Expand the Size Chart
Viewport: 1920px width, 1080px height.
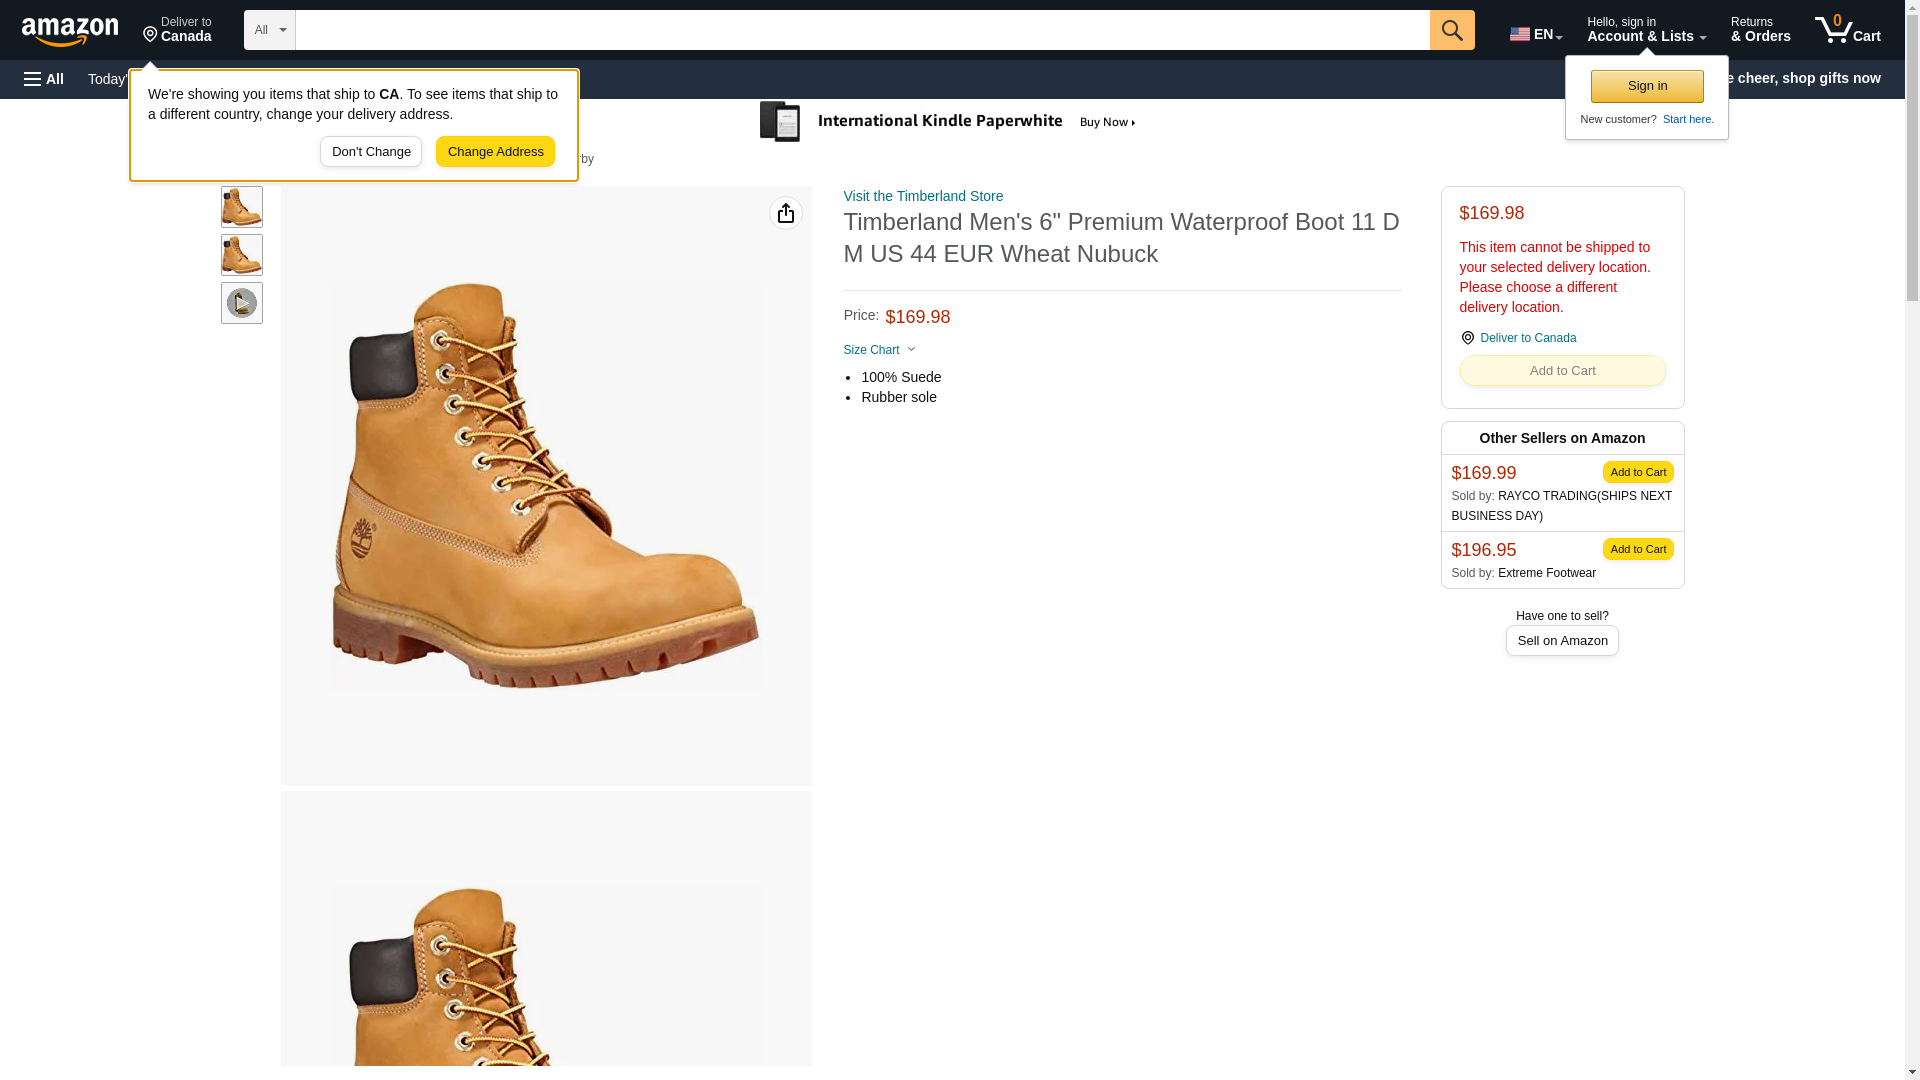(x=879, y=350)
